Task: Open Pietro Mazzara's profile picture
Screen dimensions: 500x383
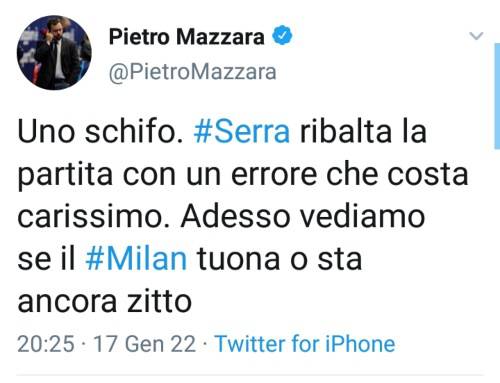Action: point(54,53)
